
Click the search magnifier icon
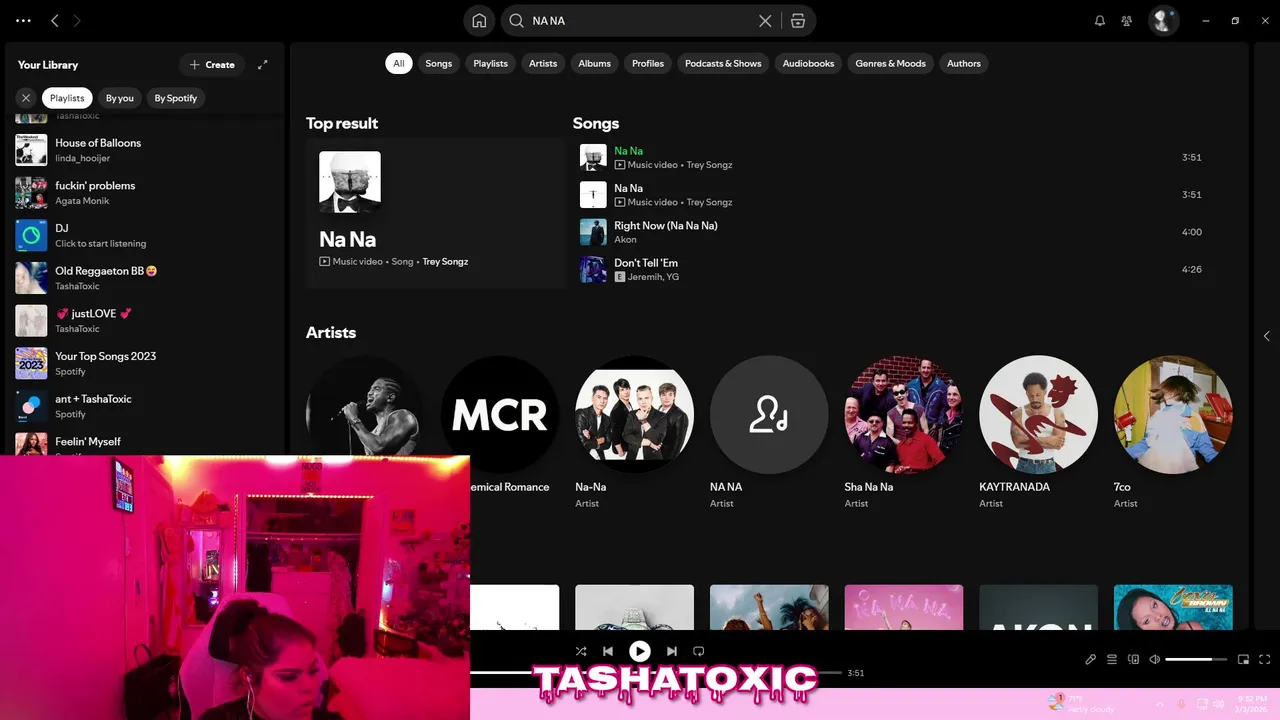516,20
